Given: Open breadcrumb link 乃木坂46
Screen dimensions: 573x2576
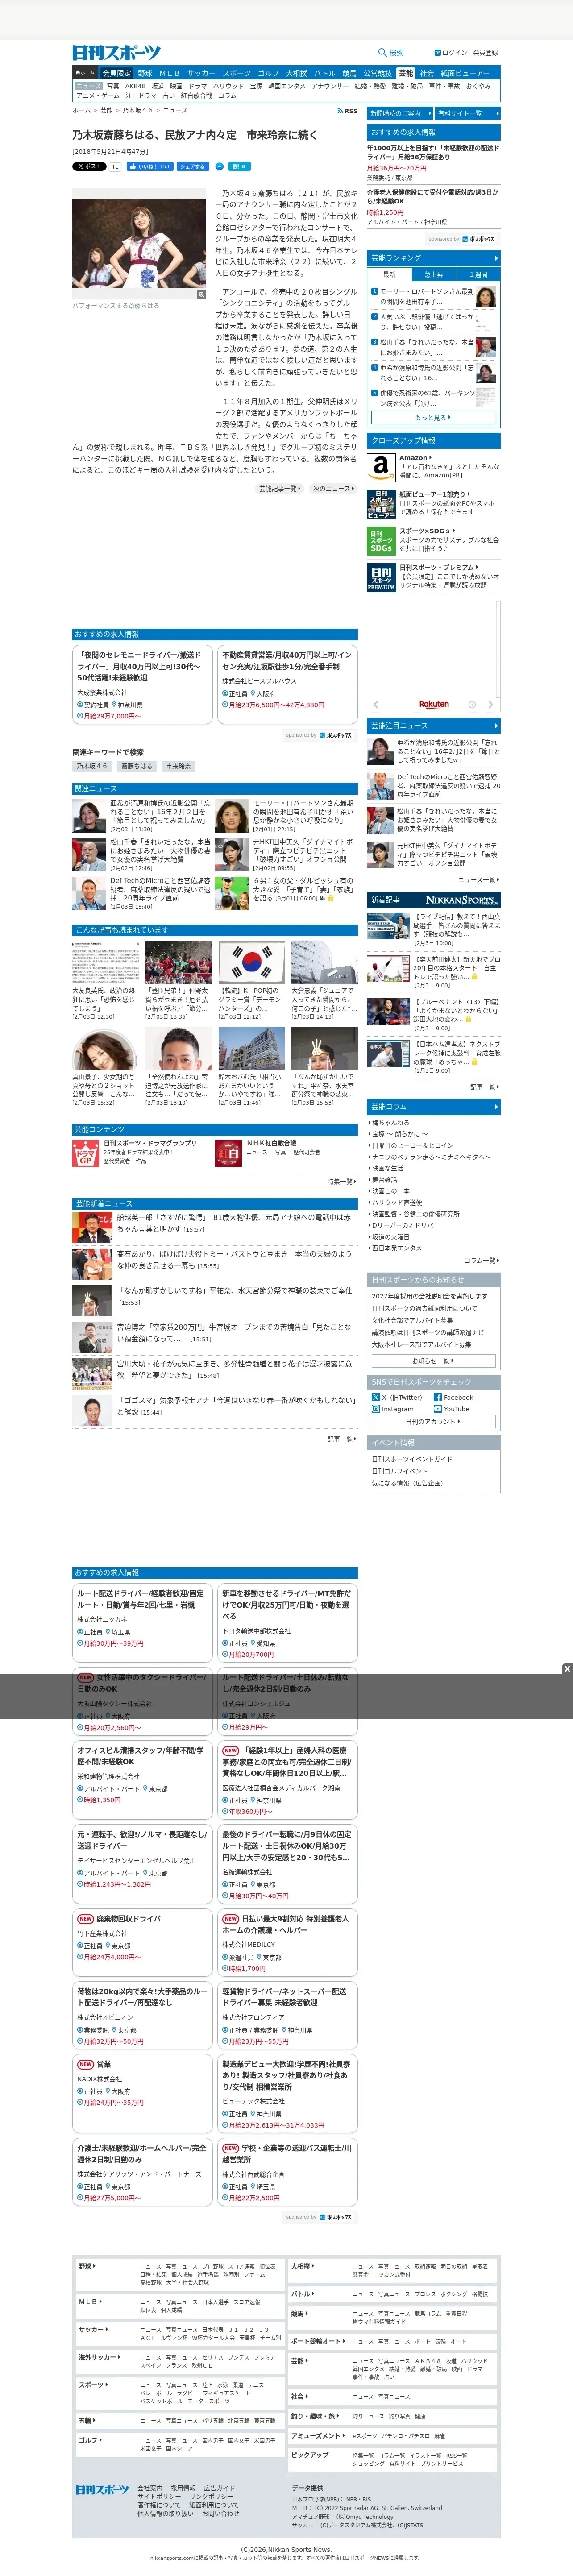Looking at the screenshot, I should coord(138,111).
